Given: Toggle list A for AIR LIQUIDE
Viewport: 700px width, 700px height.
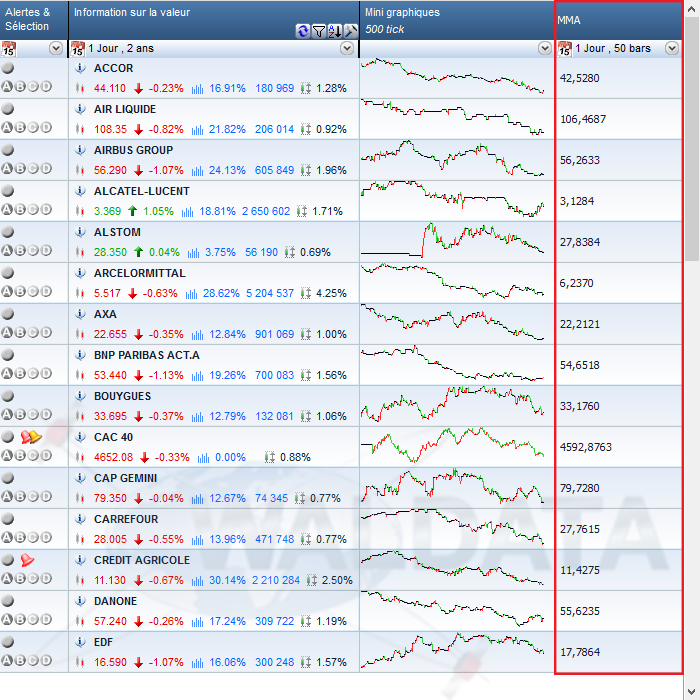Looking at the screenshot, I should [x=7, y=128].
